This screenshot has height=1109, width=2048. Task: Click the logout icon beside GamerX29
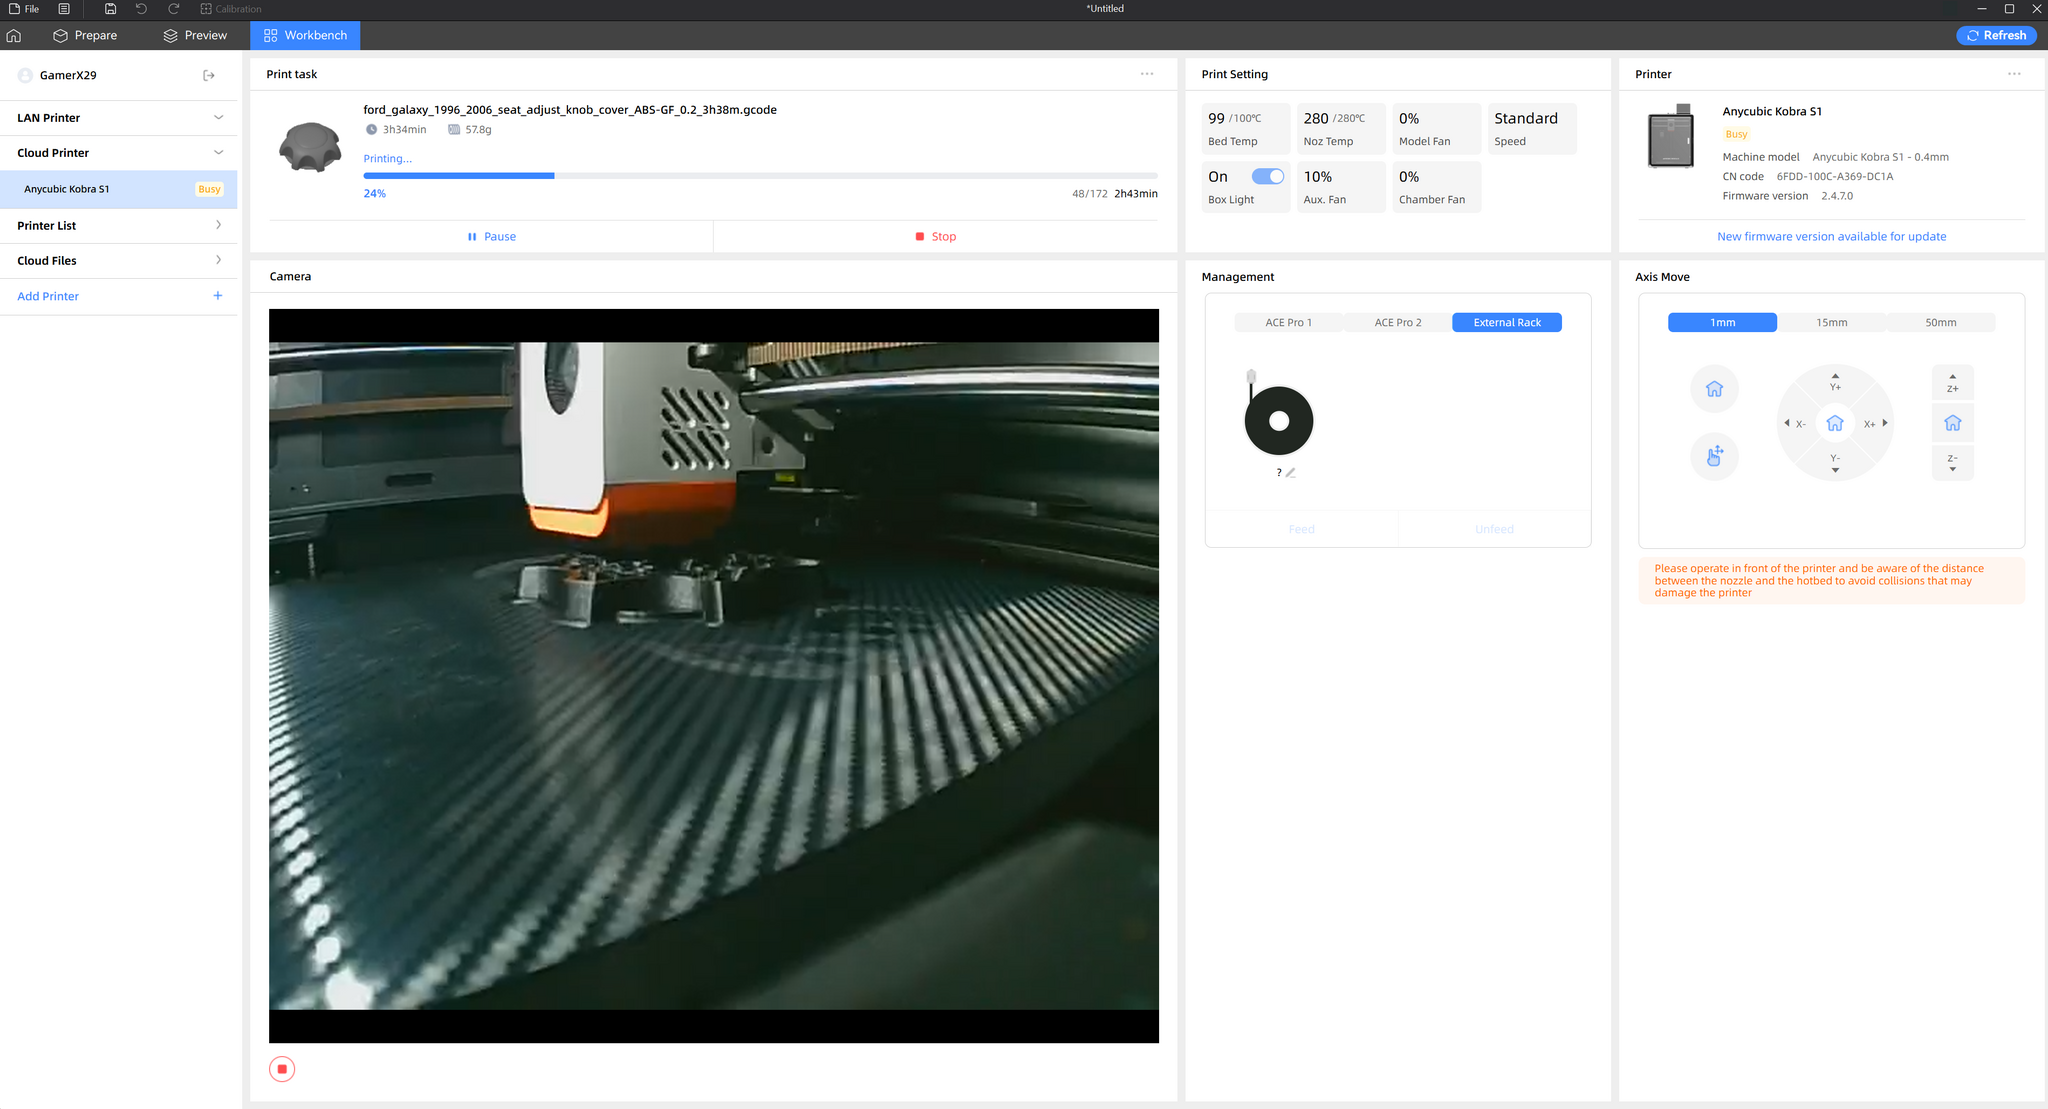(x=209, y=75)
